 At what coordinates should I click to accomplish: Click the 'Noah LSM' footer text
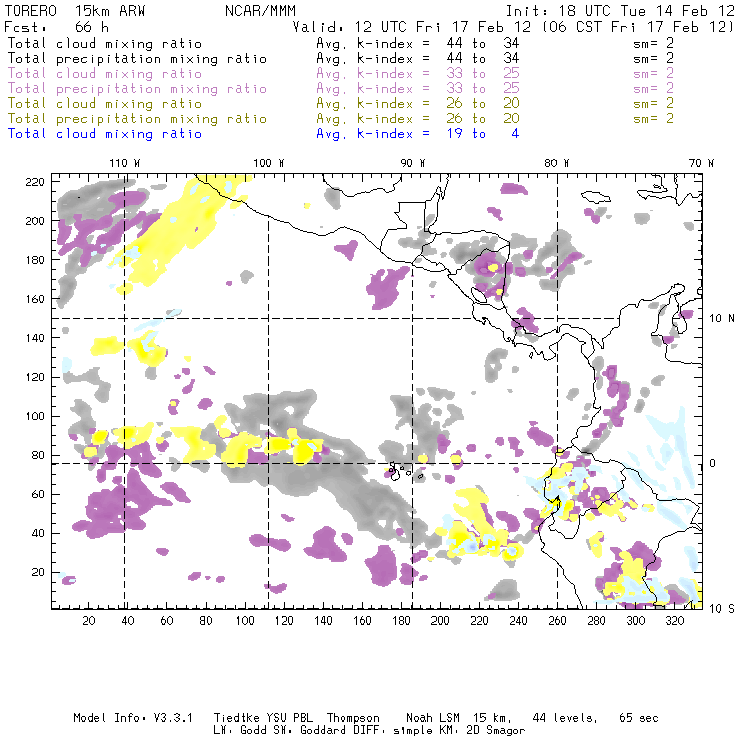pos(433,718)
